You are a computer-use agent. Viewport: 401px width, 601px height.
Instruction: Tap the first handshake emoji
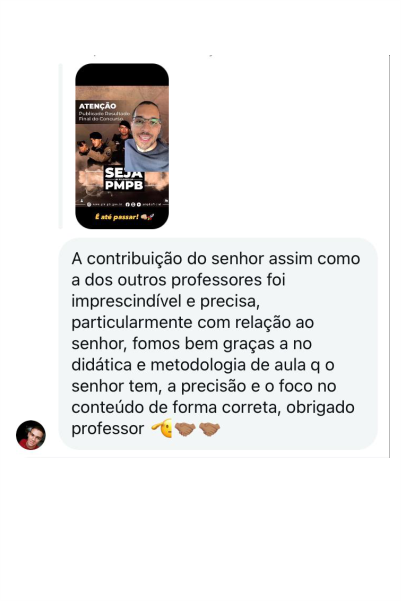click(x=185, y=429)
